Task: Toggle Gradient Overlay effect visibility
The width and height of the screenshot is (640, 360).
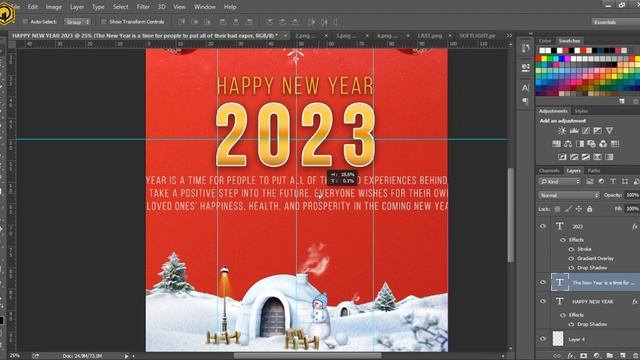Action: 571,258
